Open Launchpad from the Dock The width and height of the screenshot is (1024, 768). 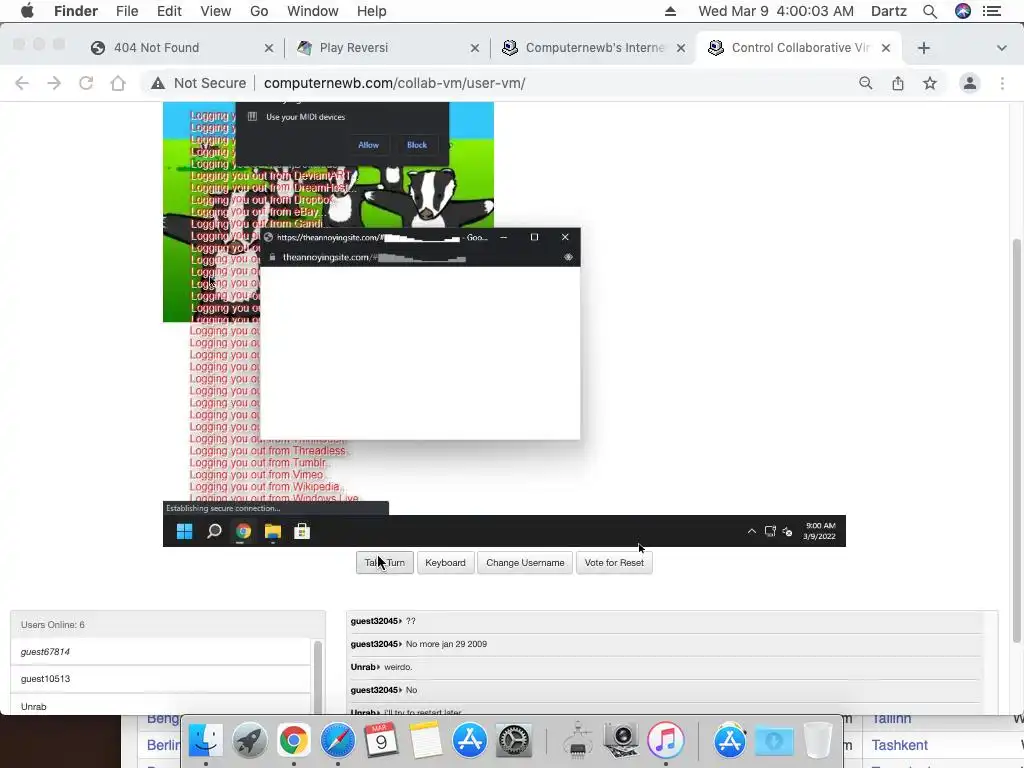pyautogui.click(x=249, y=741)
